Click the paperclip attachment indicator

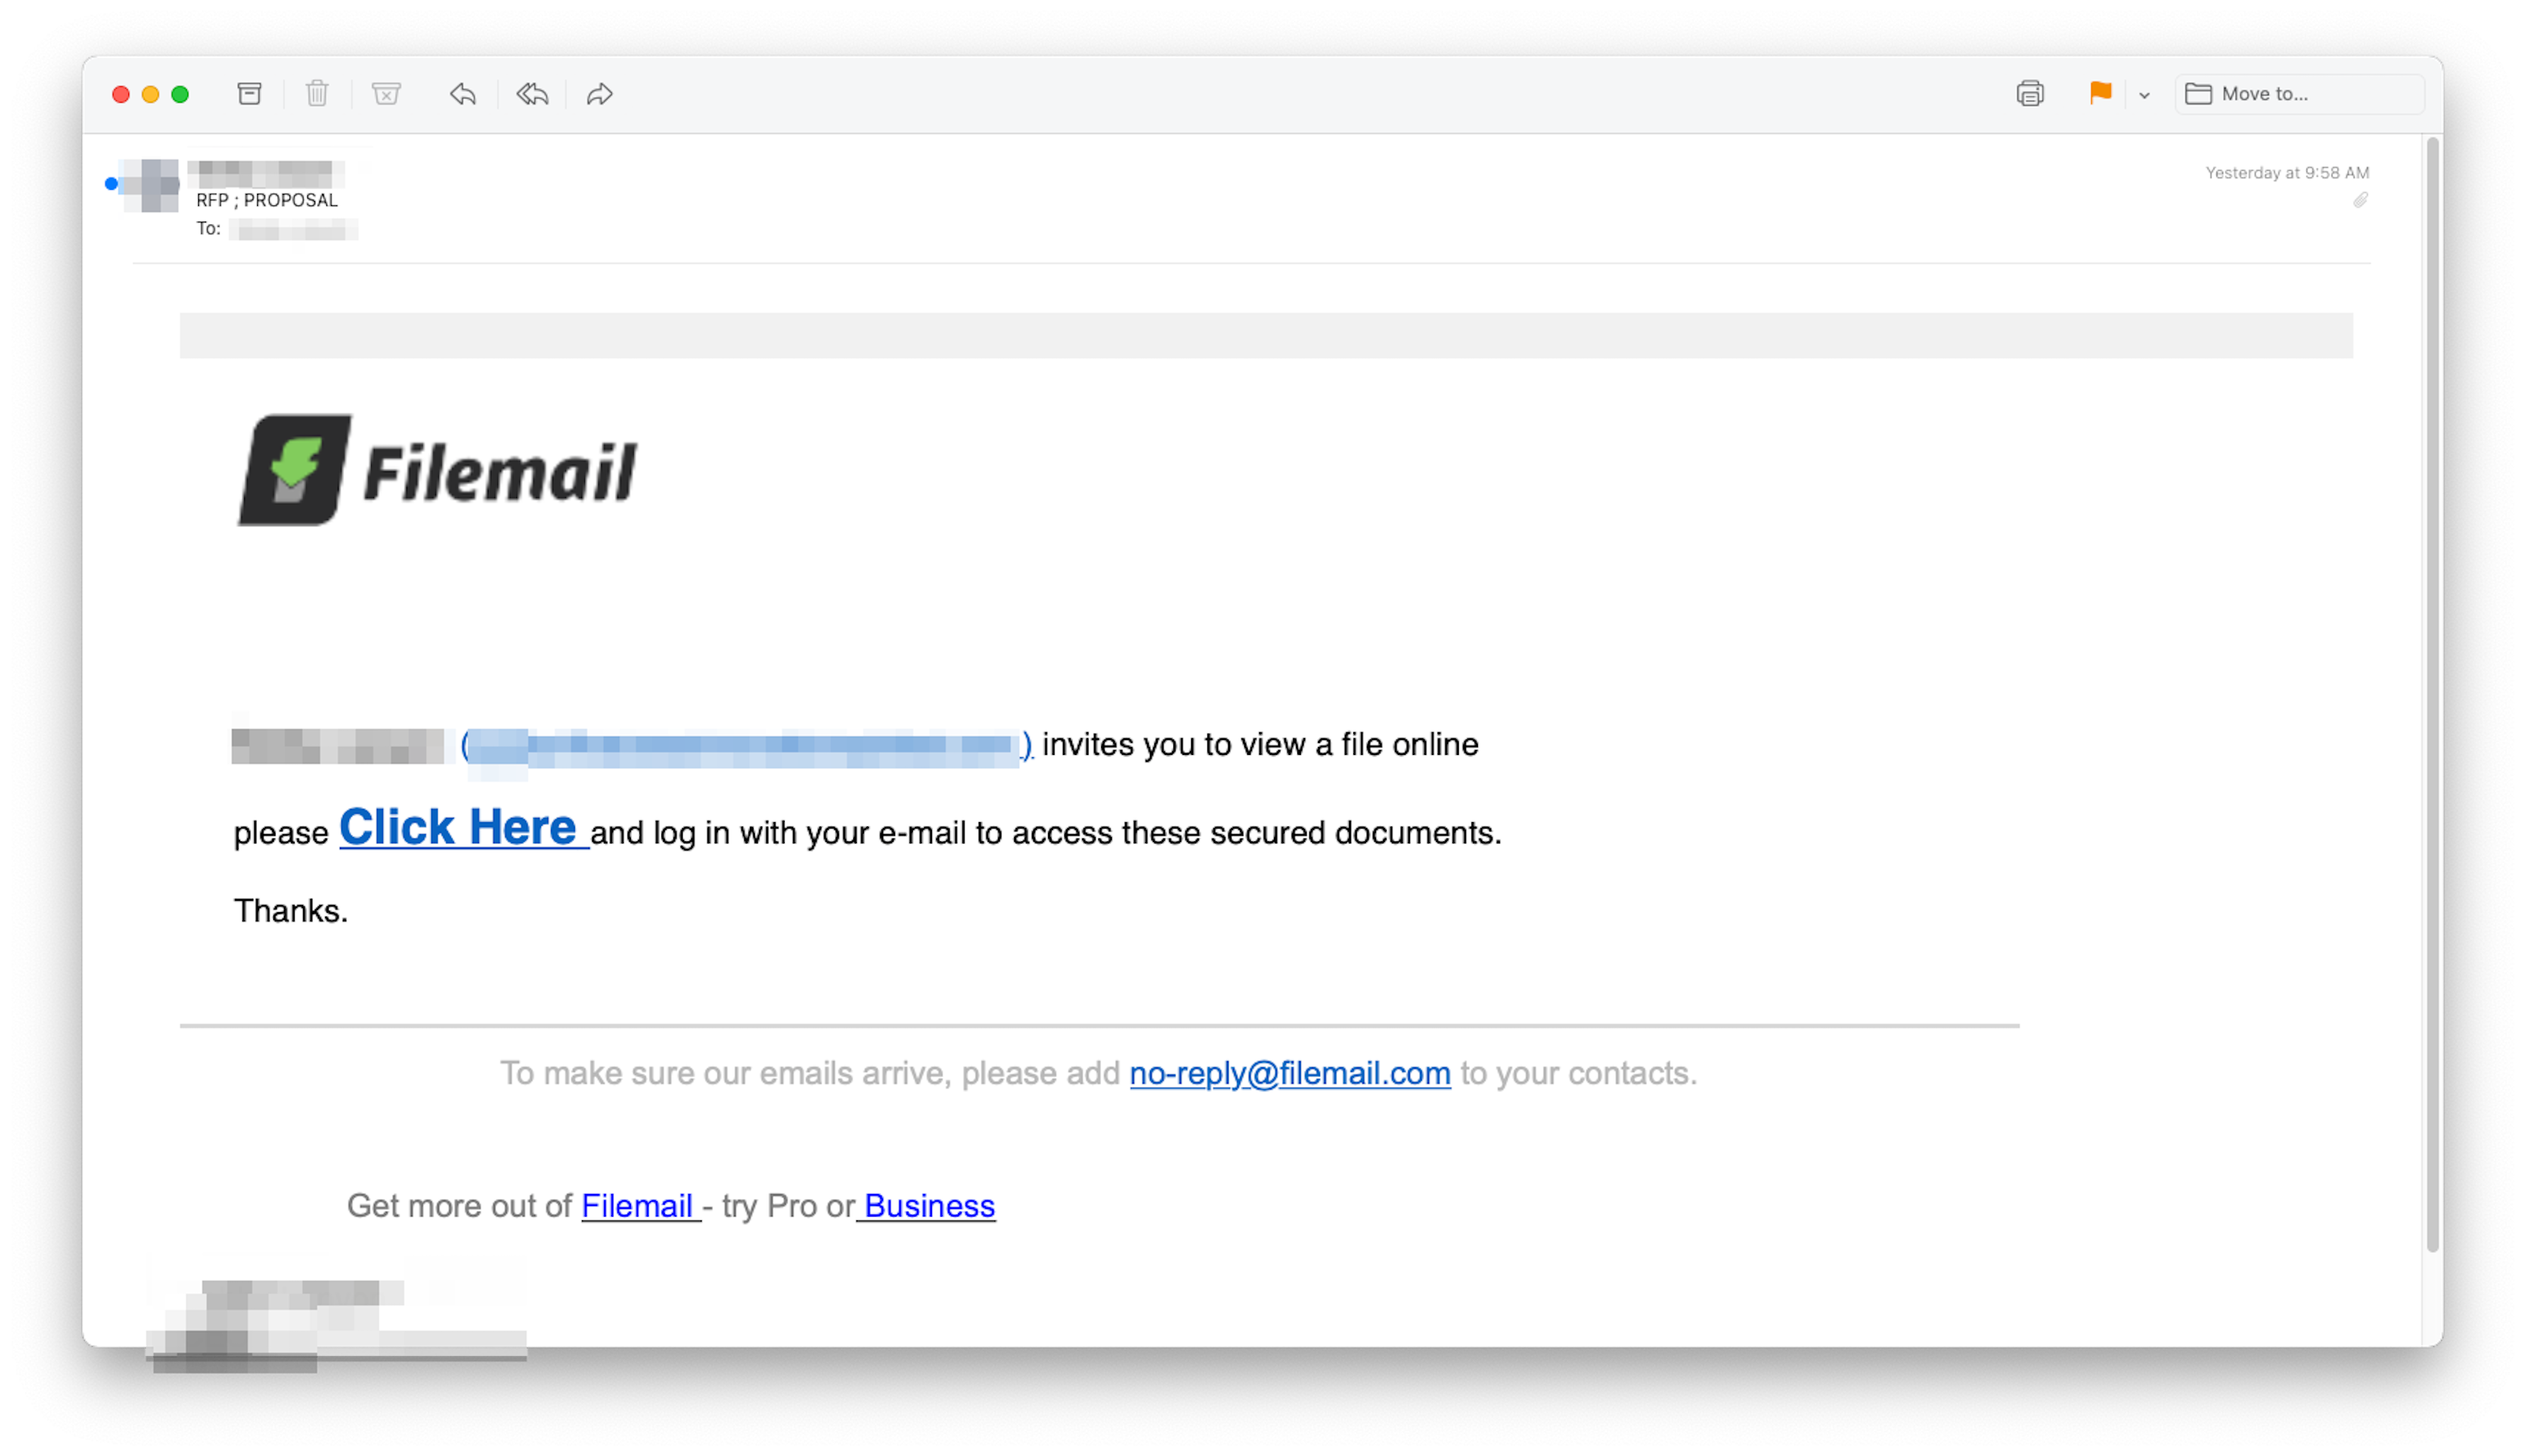[2360, 200]
